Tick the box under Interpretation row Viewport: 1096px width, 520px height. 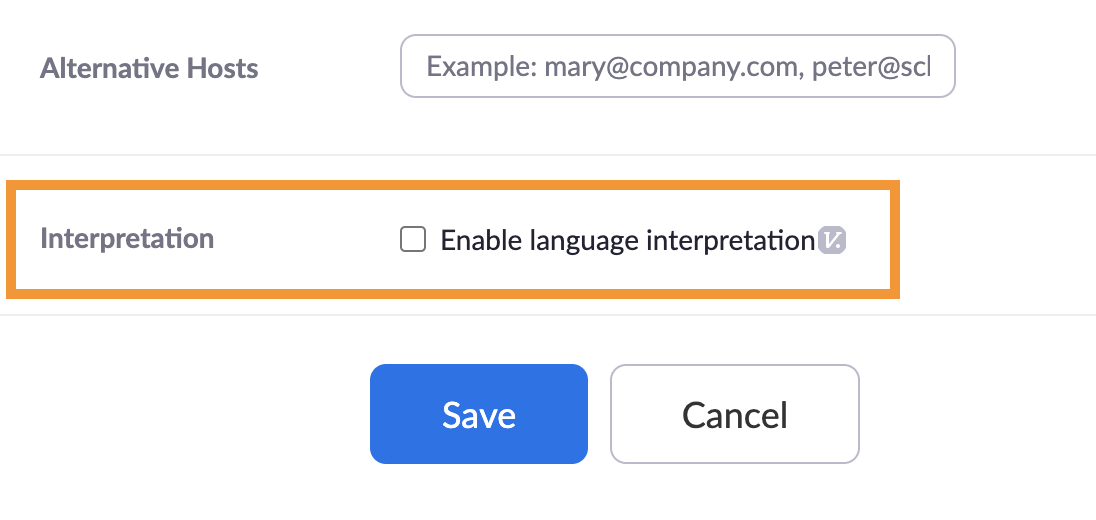tap(412, 239)
